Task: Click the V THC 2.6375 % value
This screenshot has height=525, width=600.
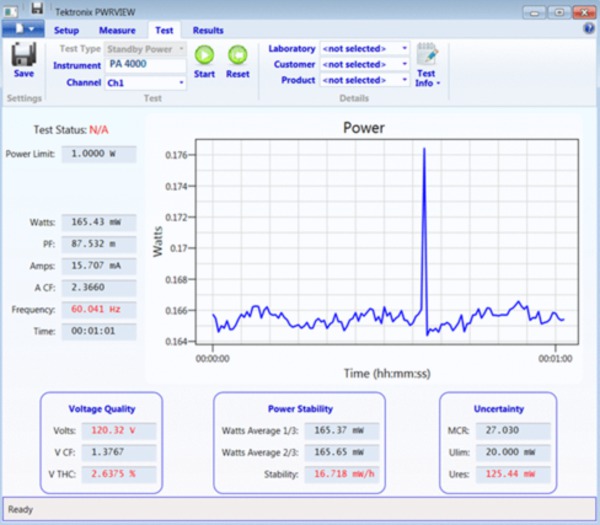Action: click(119, 474)
